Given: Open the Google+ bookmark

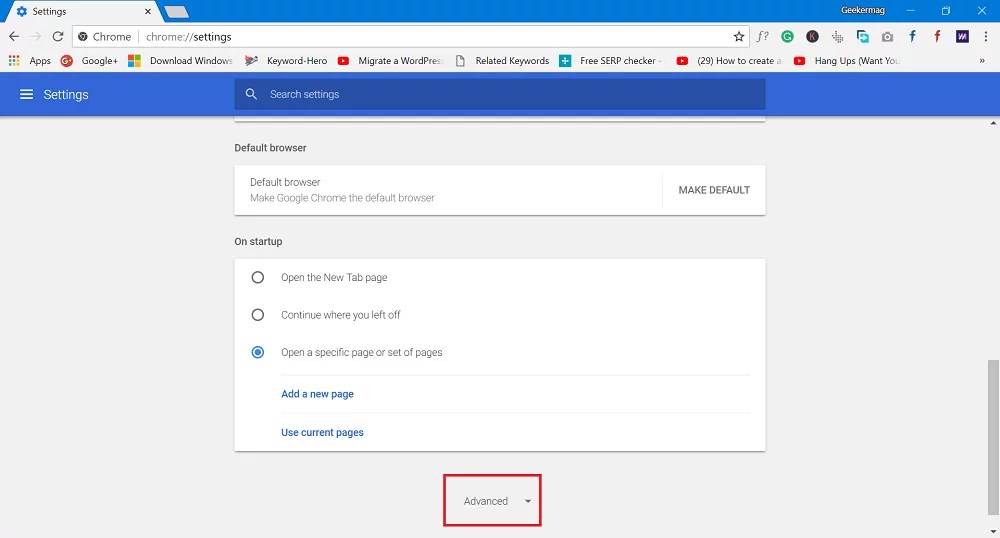Looking at the screenshot, I should tap(89, 61).
